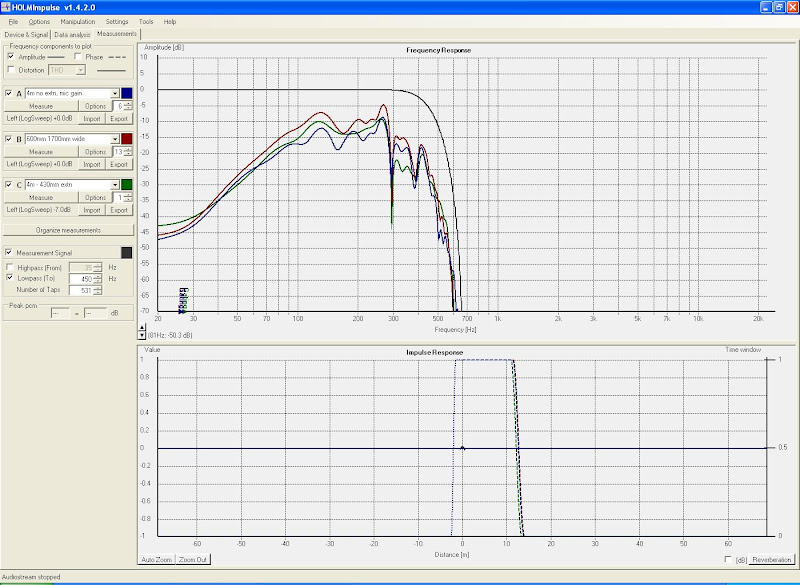Select the Measurements tab
This screenshot has height=585, width=800.
[x=117, y=34]
